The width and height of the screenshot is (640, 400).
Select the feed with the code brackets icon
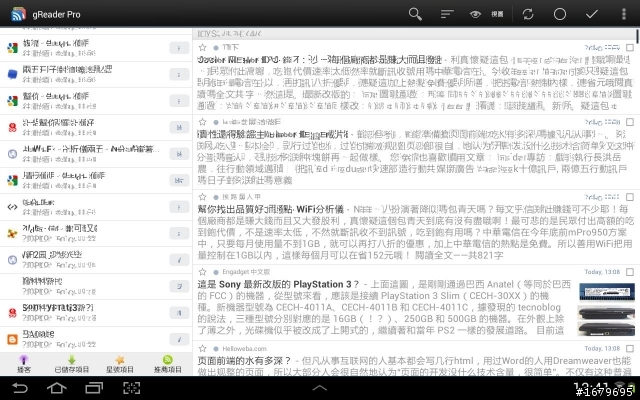pos(96,207)
